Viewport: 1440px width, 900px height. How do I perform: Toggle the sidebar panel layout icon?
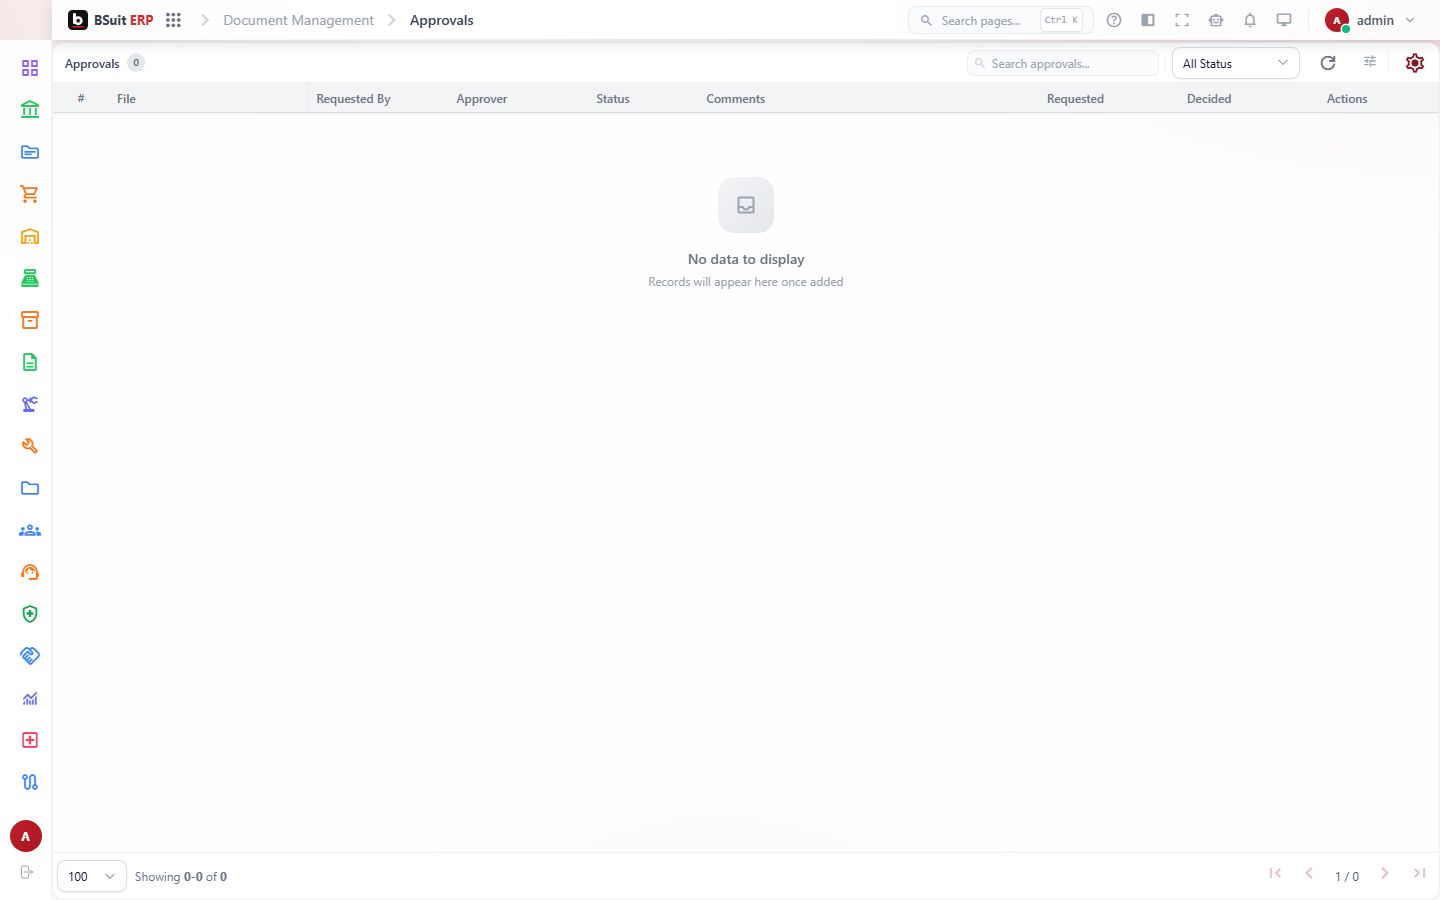coord(1148,20)
